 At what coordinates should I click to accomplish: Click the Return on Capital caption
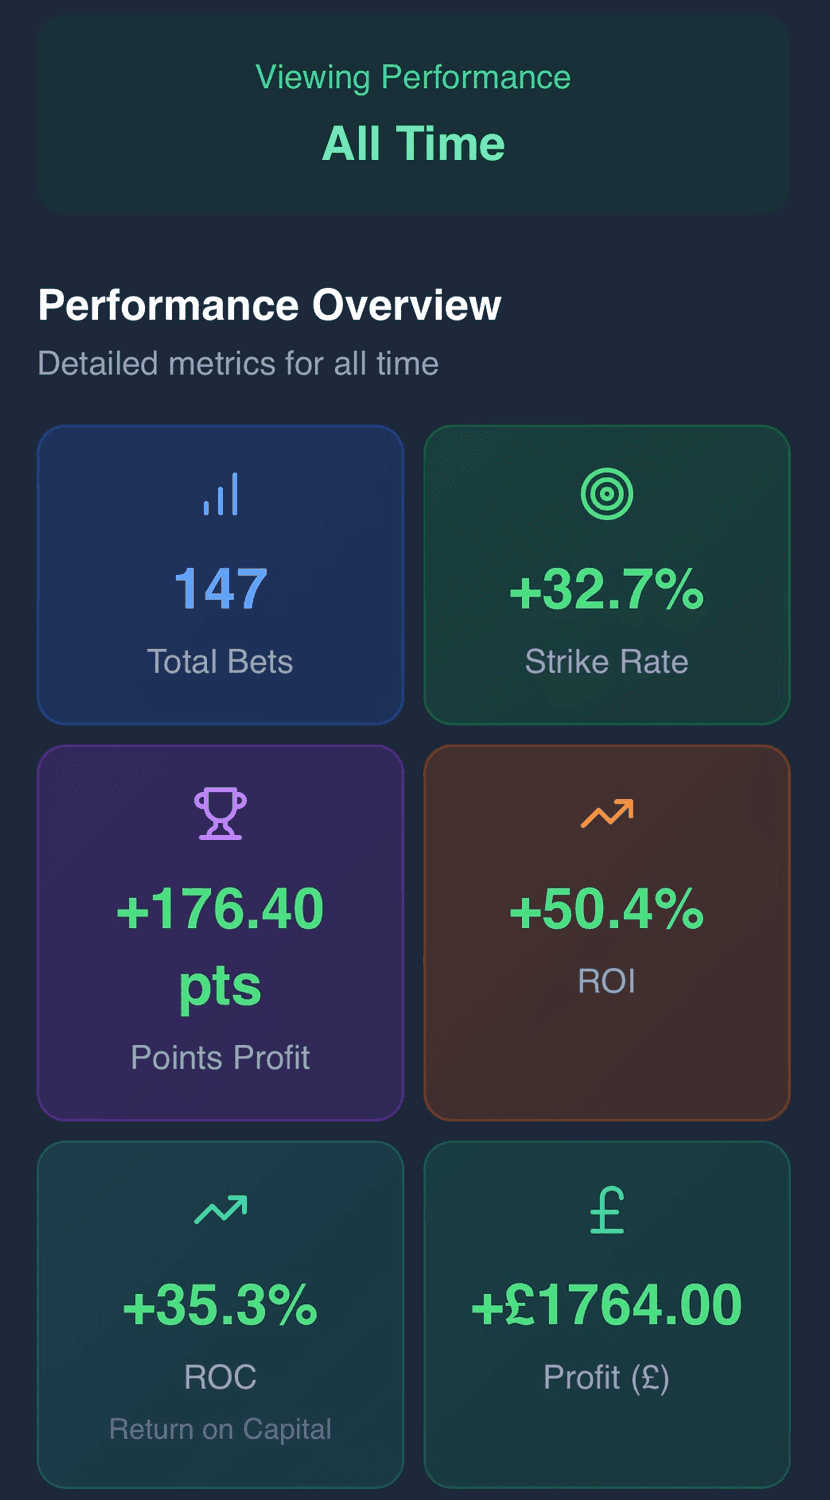click(x=220, y=1429)
